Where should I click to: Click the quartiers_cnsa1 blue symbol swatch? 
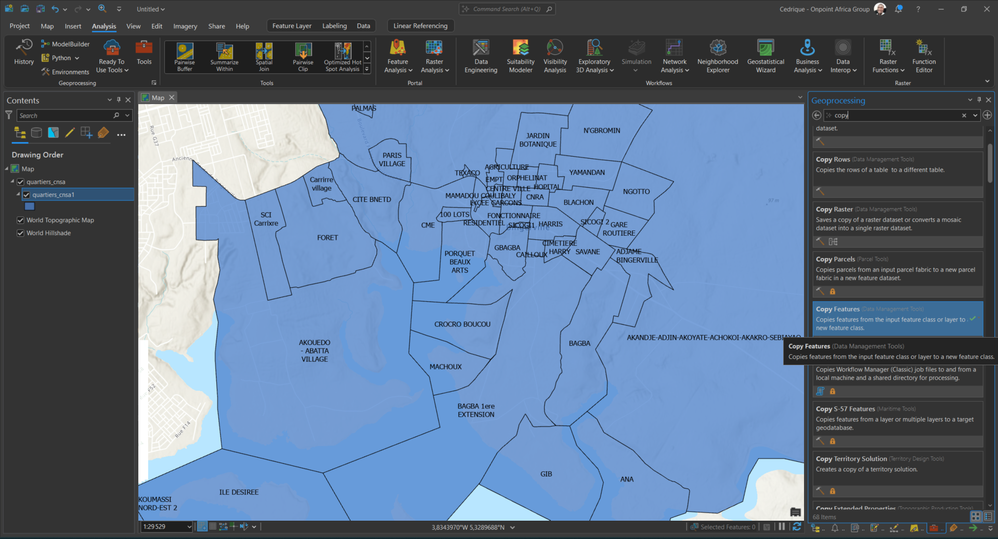[x=29, y=207]
